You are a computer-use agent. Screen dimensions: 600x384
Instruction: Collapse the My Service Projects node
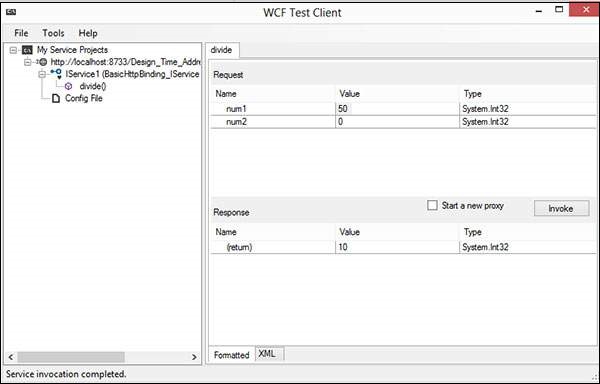(x=13, y=50)
